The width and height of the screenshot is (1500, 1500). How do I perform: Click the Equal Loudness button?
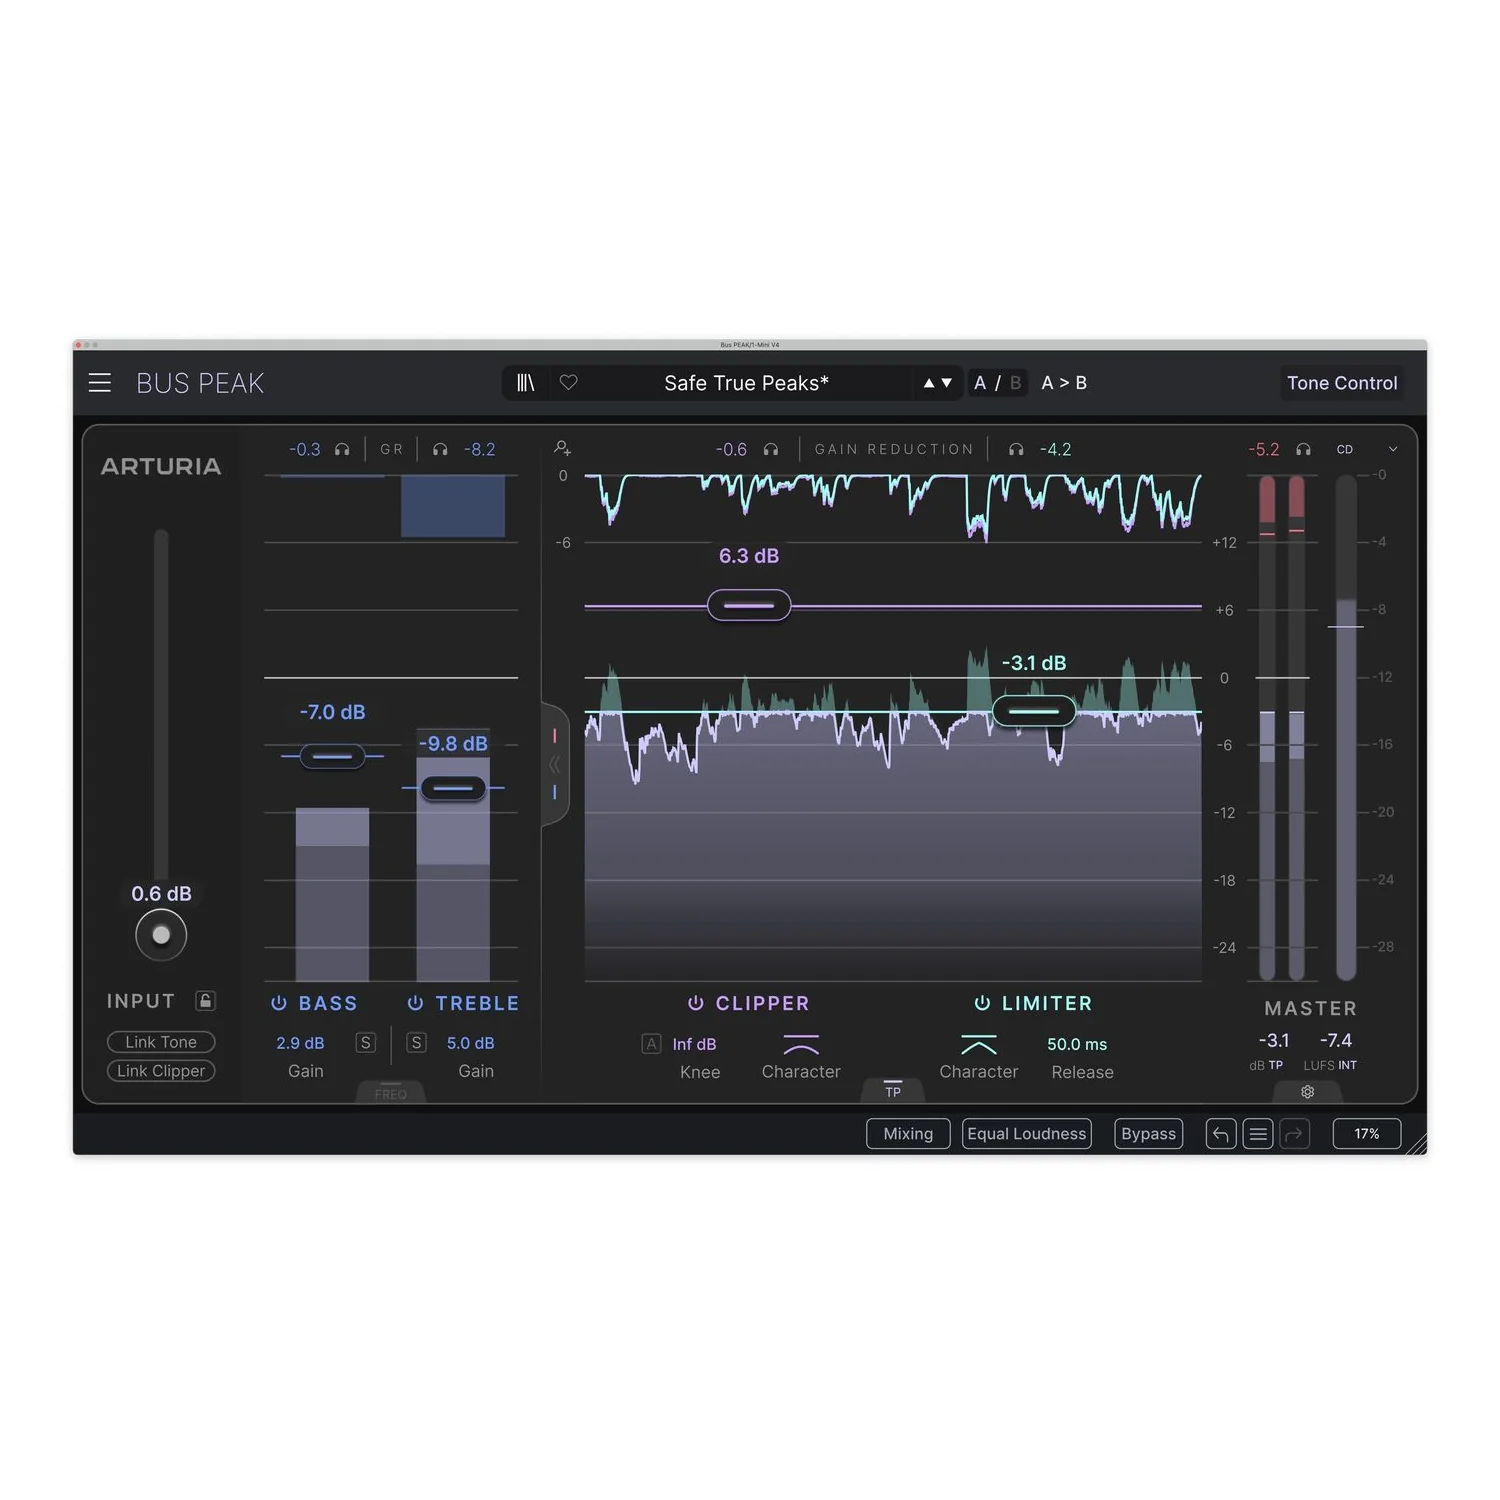pyautogui.click(x=1026, y=1134)
